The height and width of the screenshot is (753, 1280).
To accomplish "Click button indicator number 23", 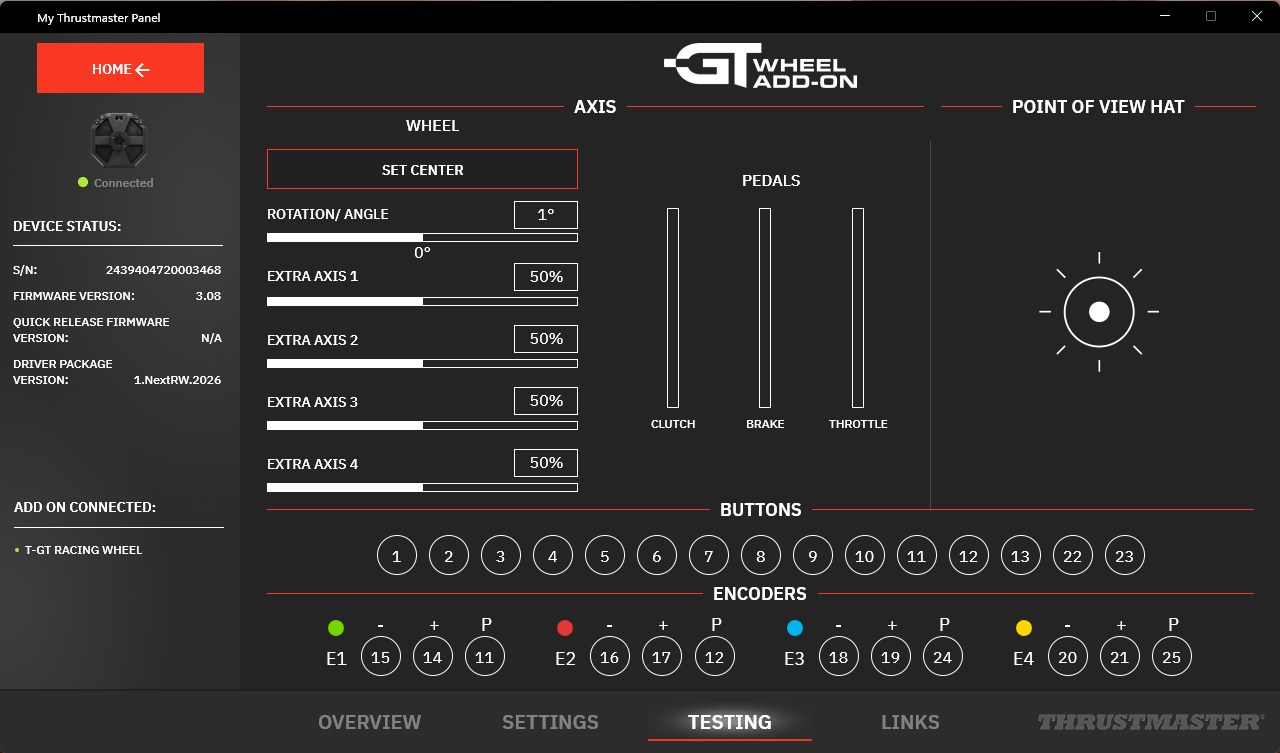I will point(1125,556).
